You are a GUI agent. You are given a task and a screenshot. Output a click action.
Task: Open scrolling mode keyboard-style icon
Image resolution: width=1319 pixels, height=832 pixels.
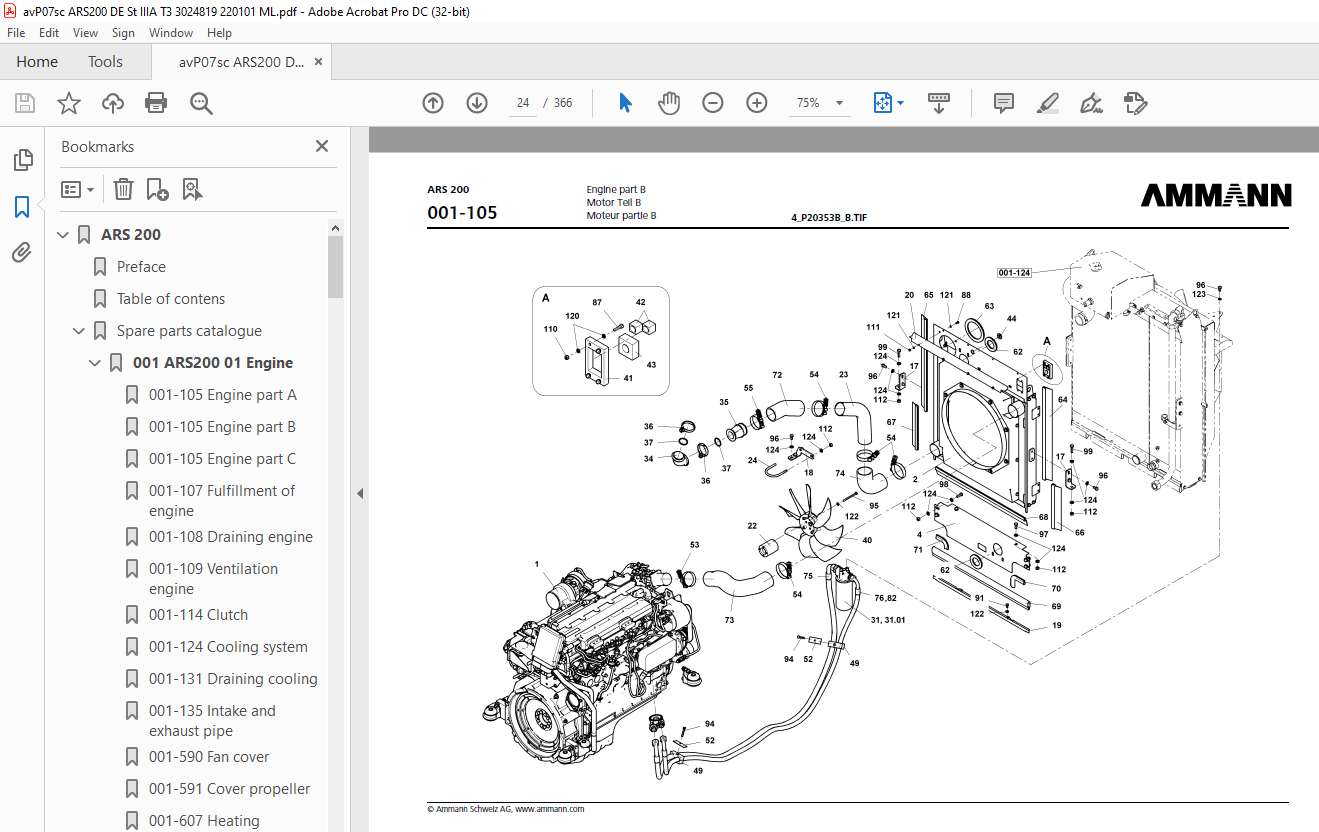(939, 103)
